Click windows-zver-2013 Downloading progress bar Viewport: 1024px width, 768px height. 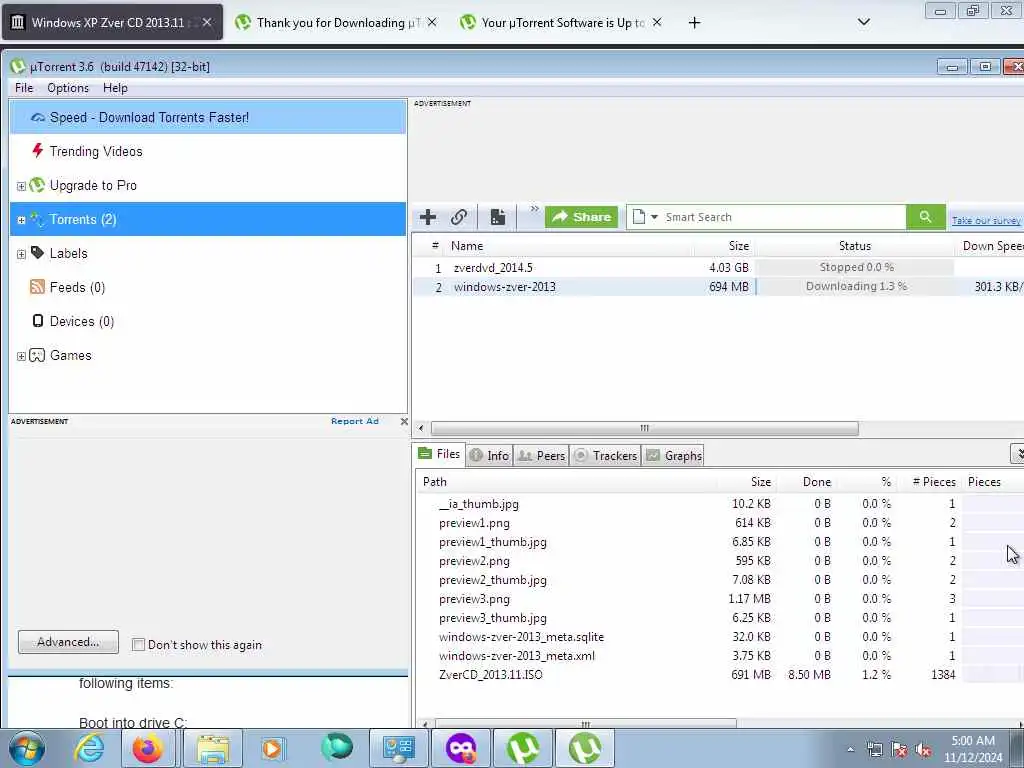[x=856, y=286]
